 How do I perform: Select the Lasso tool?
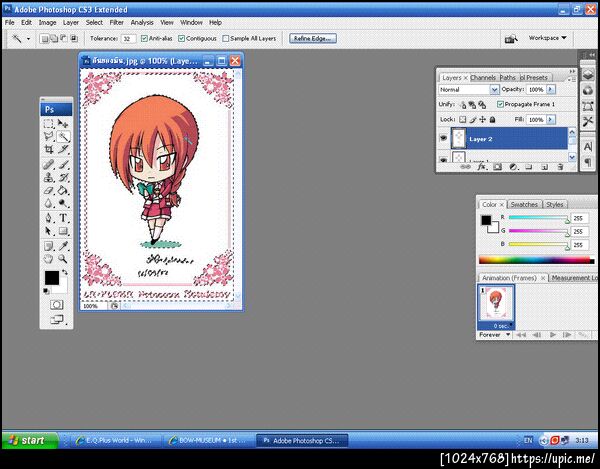click(48, 136)
